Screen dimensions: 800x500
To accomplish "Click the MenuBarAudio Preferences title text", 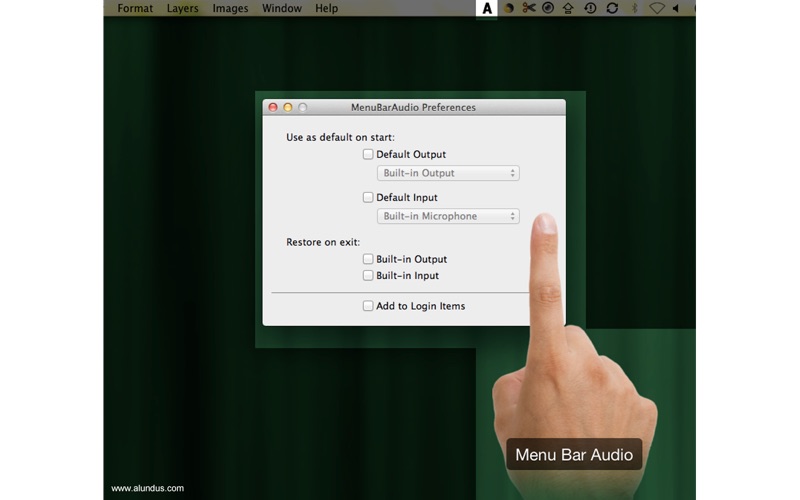I will [x=413, y=107].
